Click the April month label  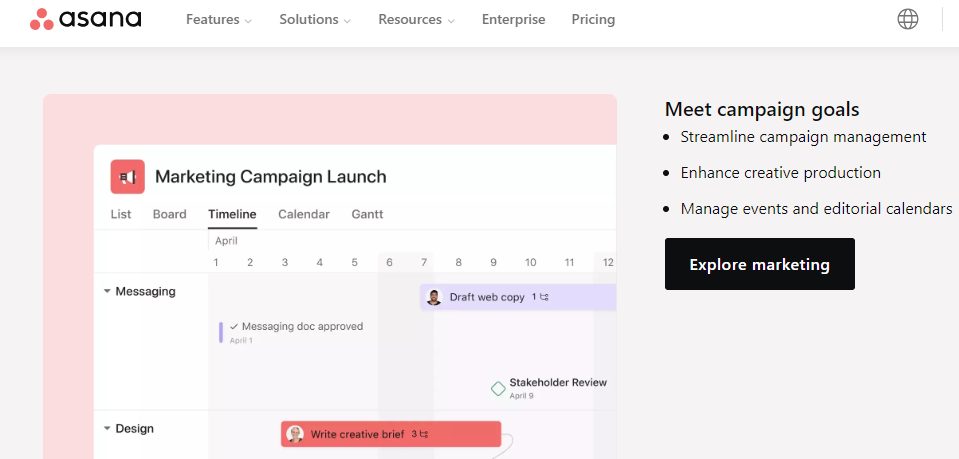point(226,241)
